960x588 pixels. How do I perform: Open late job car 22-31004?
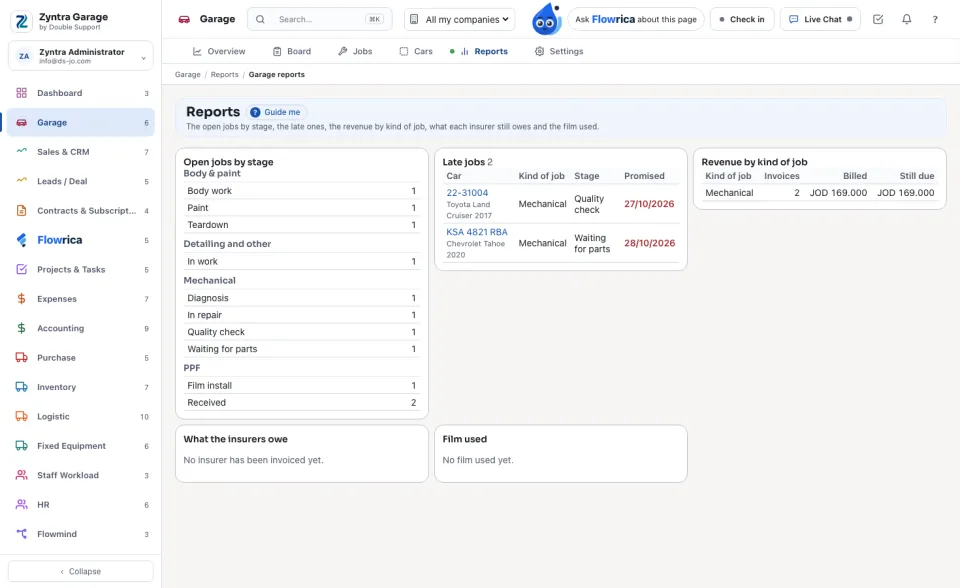point(467,192)
